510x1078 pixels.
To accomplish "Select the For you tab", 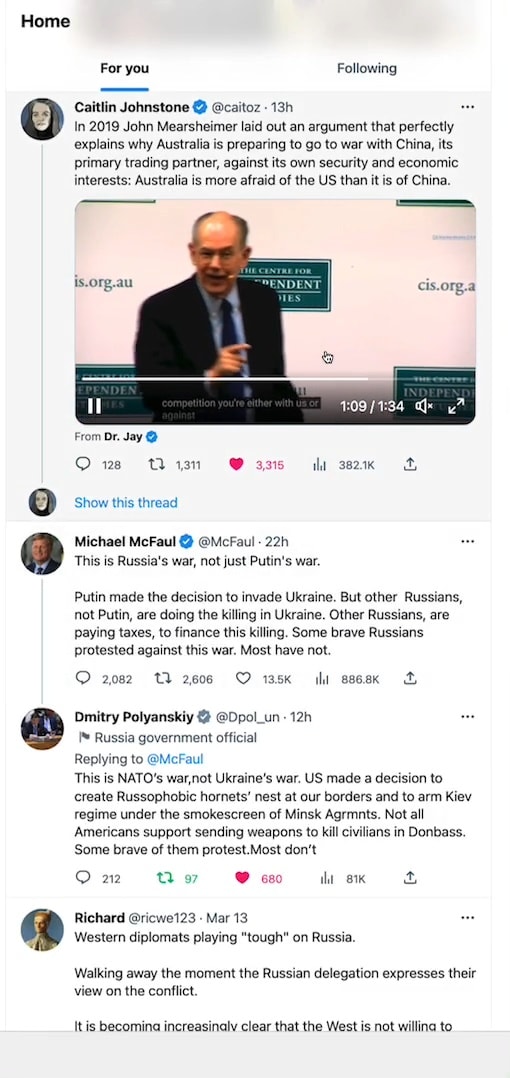I will tap(124, 68).
